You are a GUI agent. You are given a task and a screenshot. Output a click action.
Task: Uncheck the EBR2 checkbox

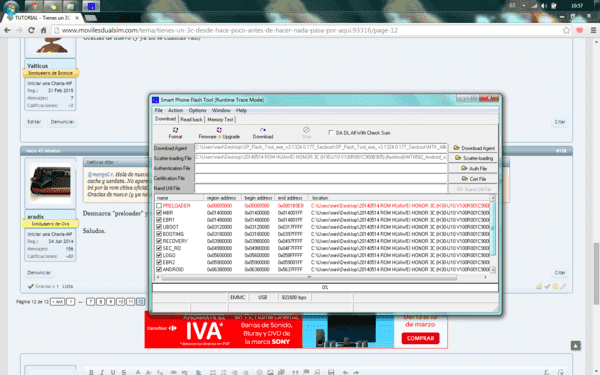click(x=159, y=262)
